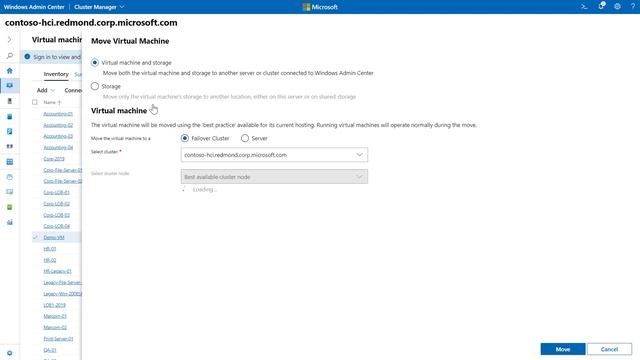Open the Accounting-01 virtual machine link
Screen dimensions: 640x360
pos(58,114)
